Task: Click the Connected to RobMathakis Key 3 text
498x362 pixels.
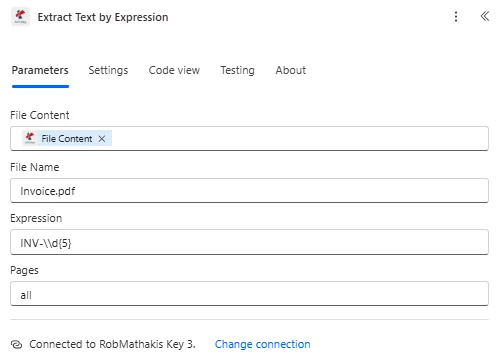Action: 112,344
